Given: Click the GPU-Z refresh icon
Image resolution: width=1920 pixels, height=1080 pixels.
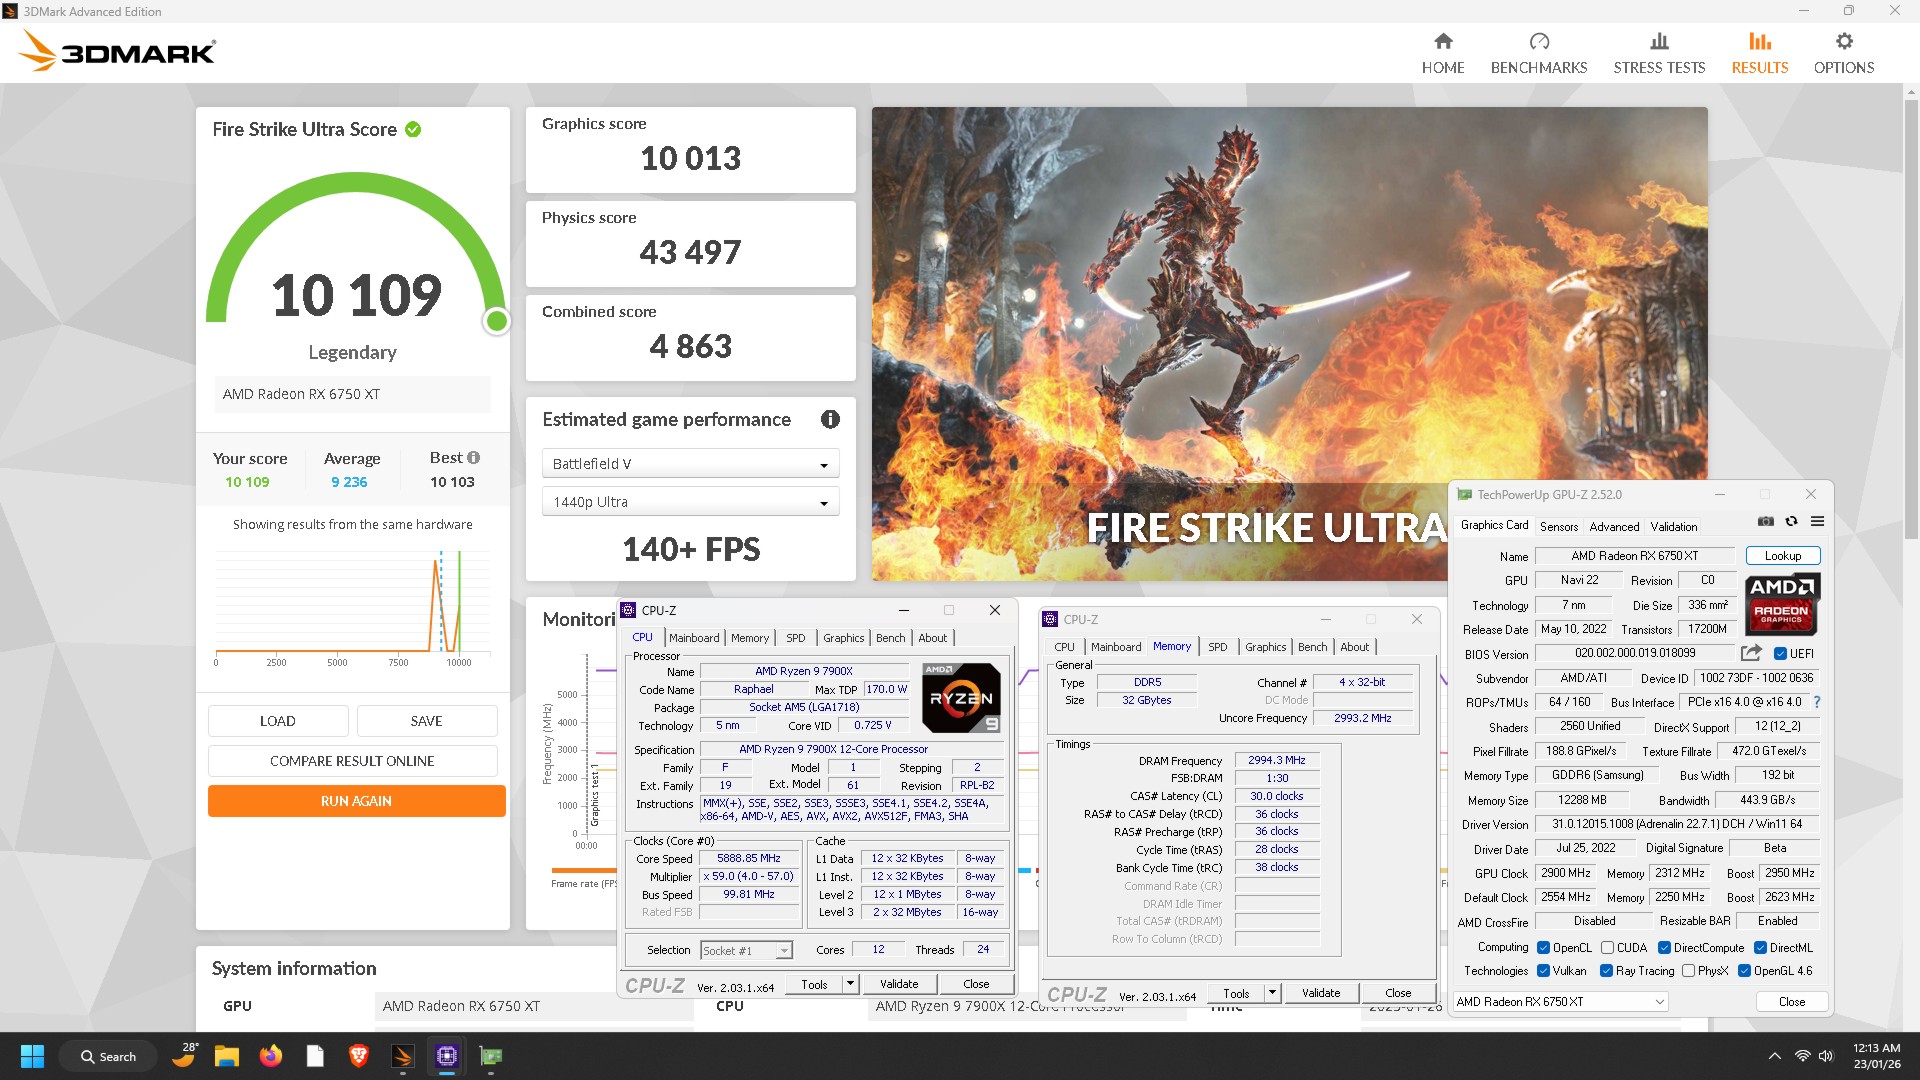Looking at the screenshot, I should click(1791, 521).
